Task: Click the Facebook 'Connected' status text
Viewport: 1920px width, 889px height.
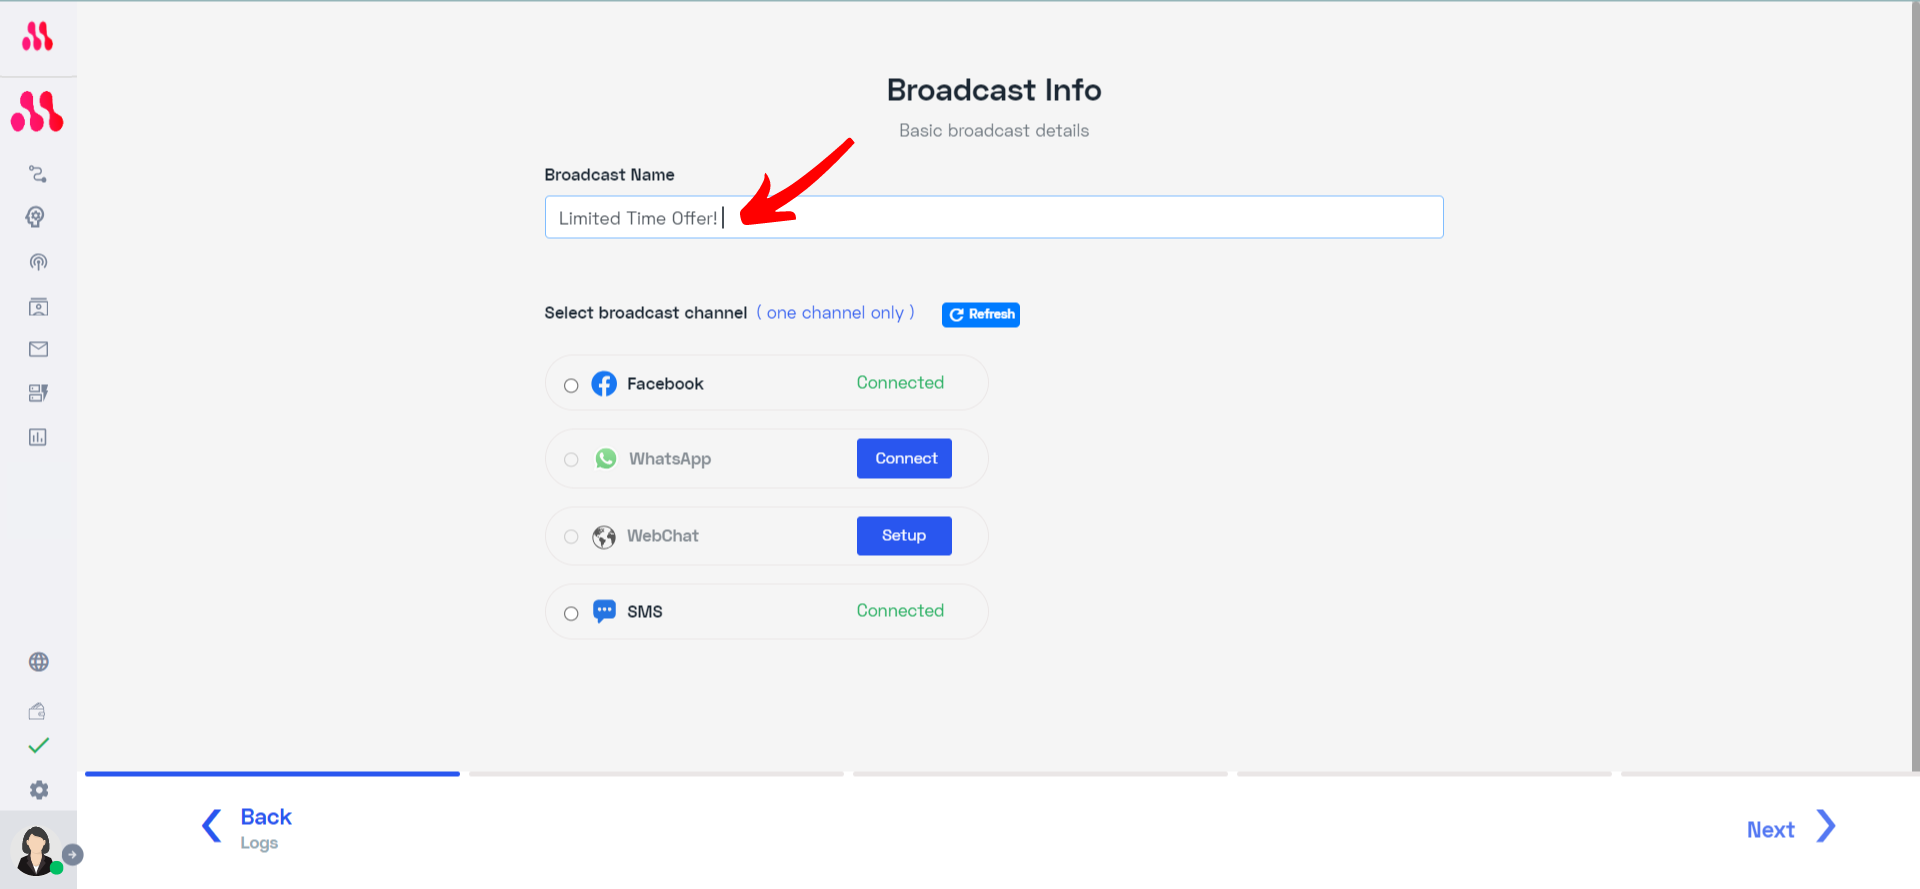Action: [900, 383]
